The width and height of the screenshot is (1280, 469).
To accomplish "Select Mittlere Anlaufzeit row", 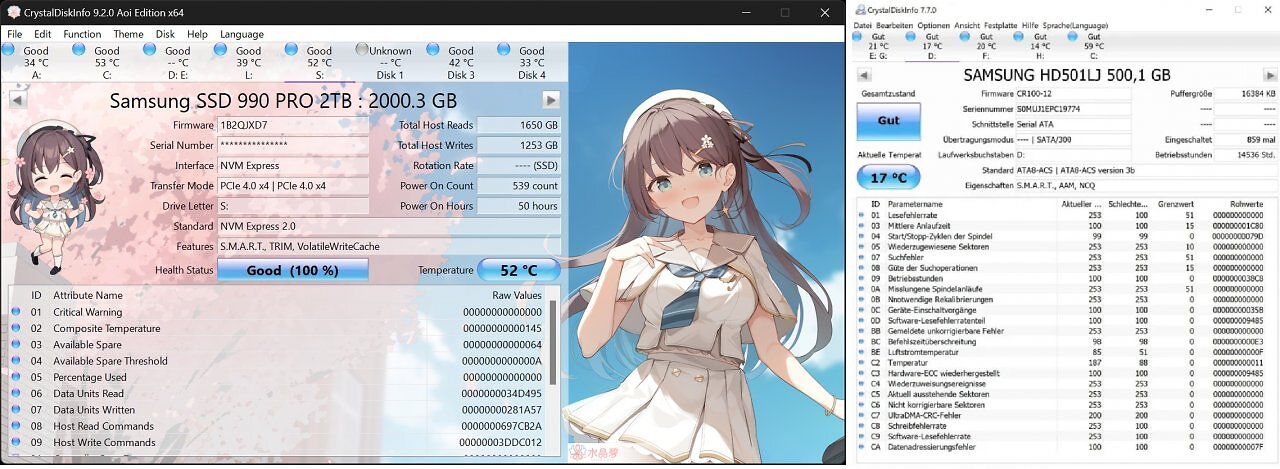I will [1062, 226].
